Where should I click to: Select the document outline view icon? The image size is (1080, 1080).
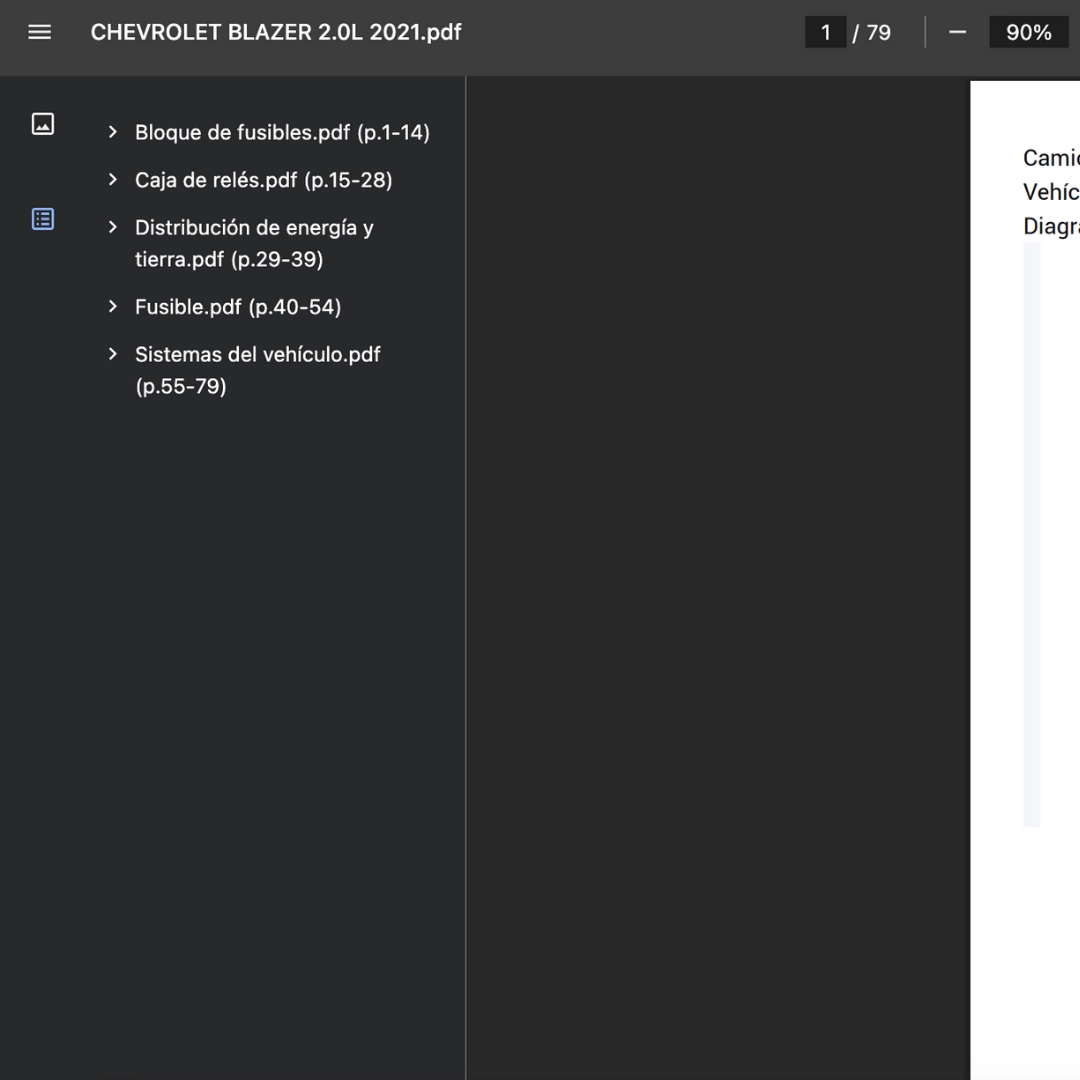tap(43, 219)
